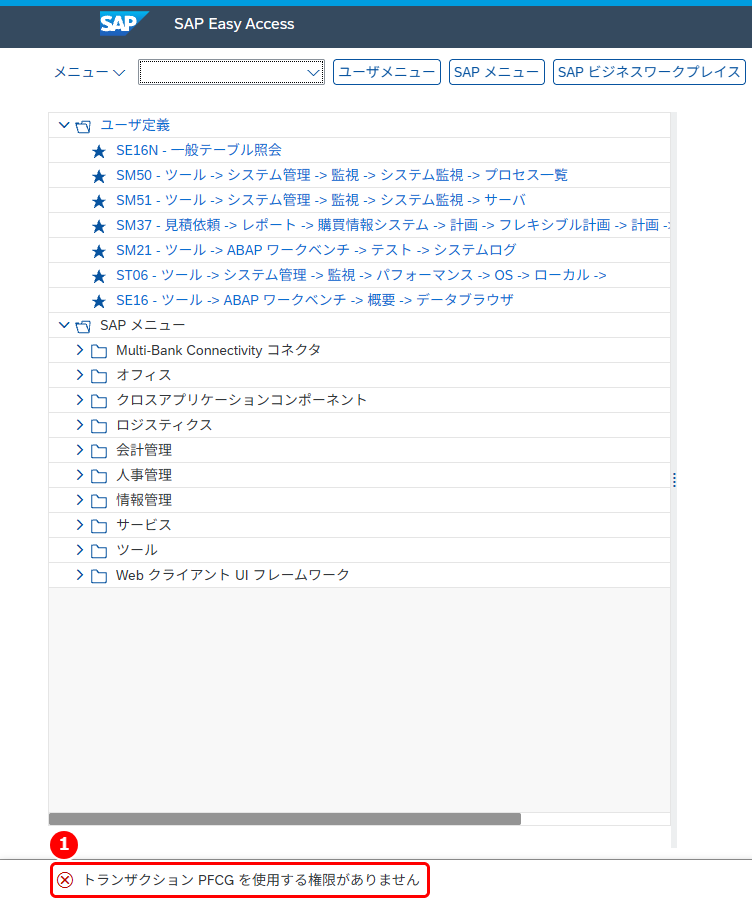Click the open folder icon beside ユーザ定義
This screenshot has height=900, width=752.
(83, 126)
